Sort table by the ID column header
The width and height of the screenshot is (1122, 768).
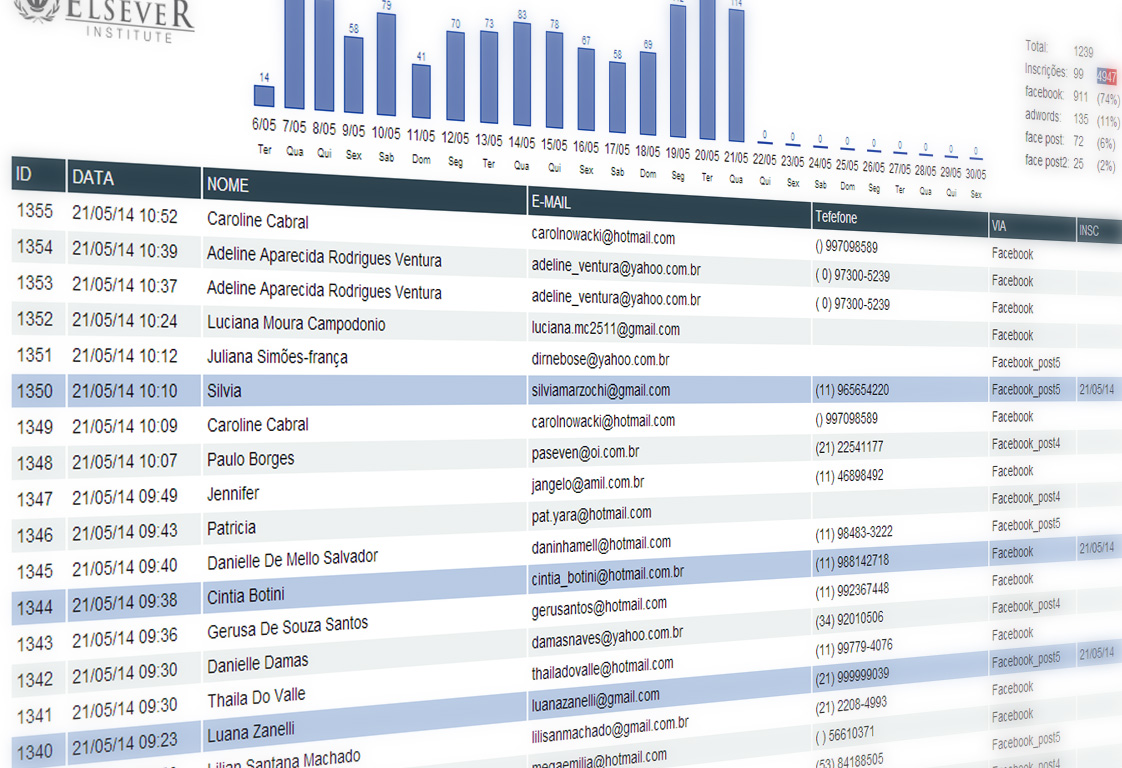click(24, 175)
